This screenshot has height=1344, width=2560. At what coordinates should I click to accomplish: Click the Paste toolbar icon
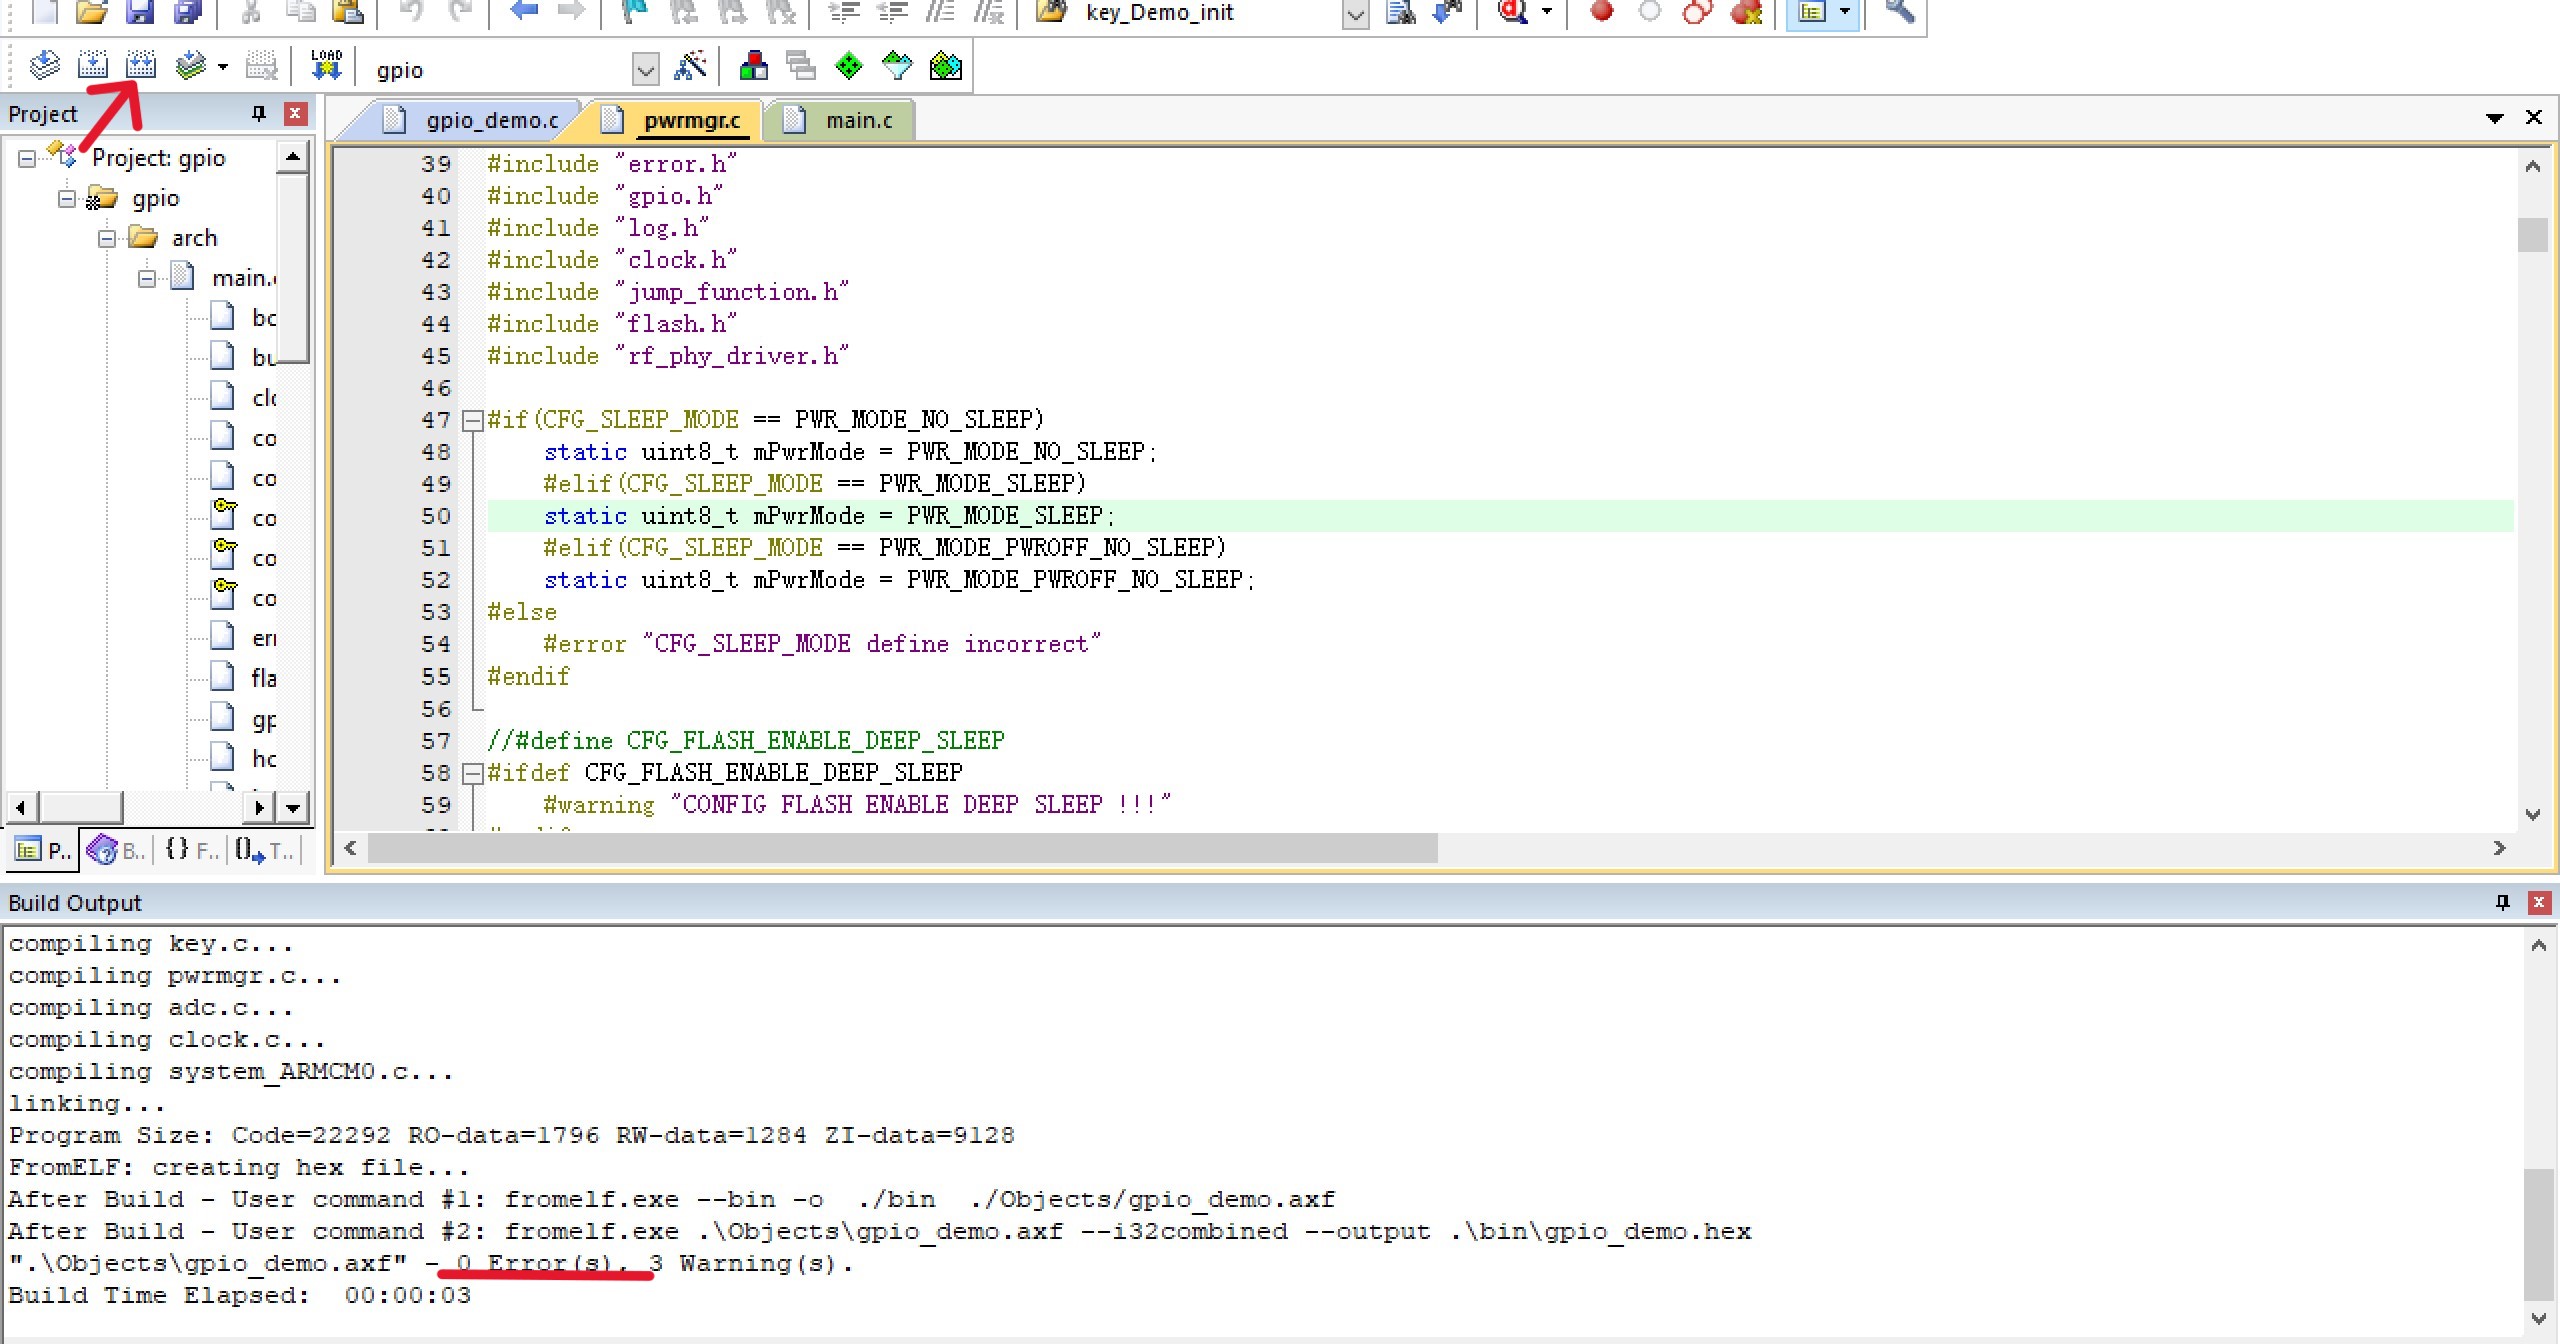click(347, 12)
